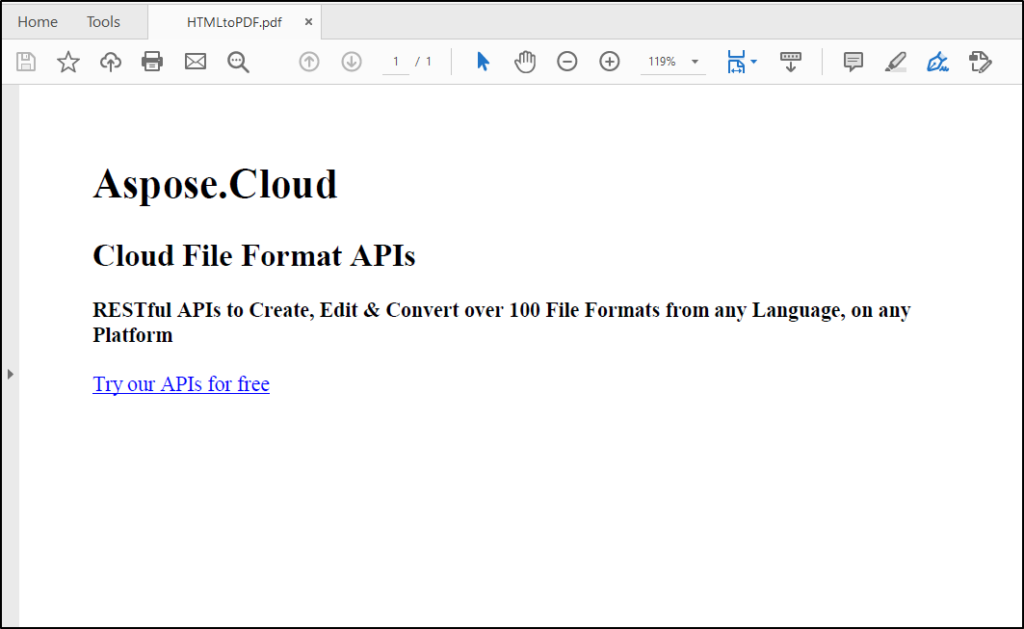Screen dimensions: 1024x629
Task: Add bookmark with the star icon
Action: pos(68,62)
